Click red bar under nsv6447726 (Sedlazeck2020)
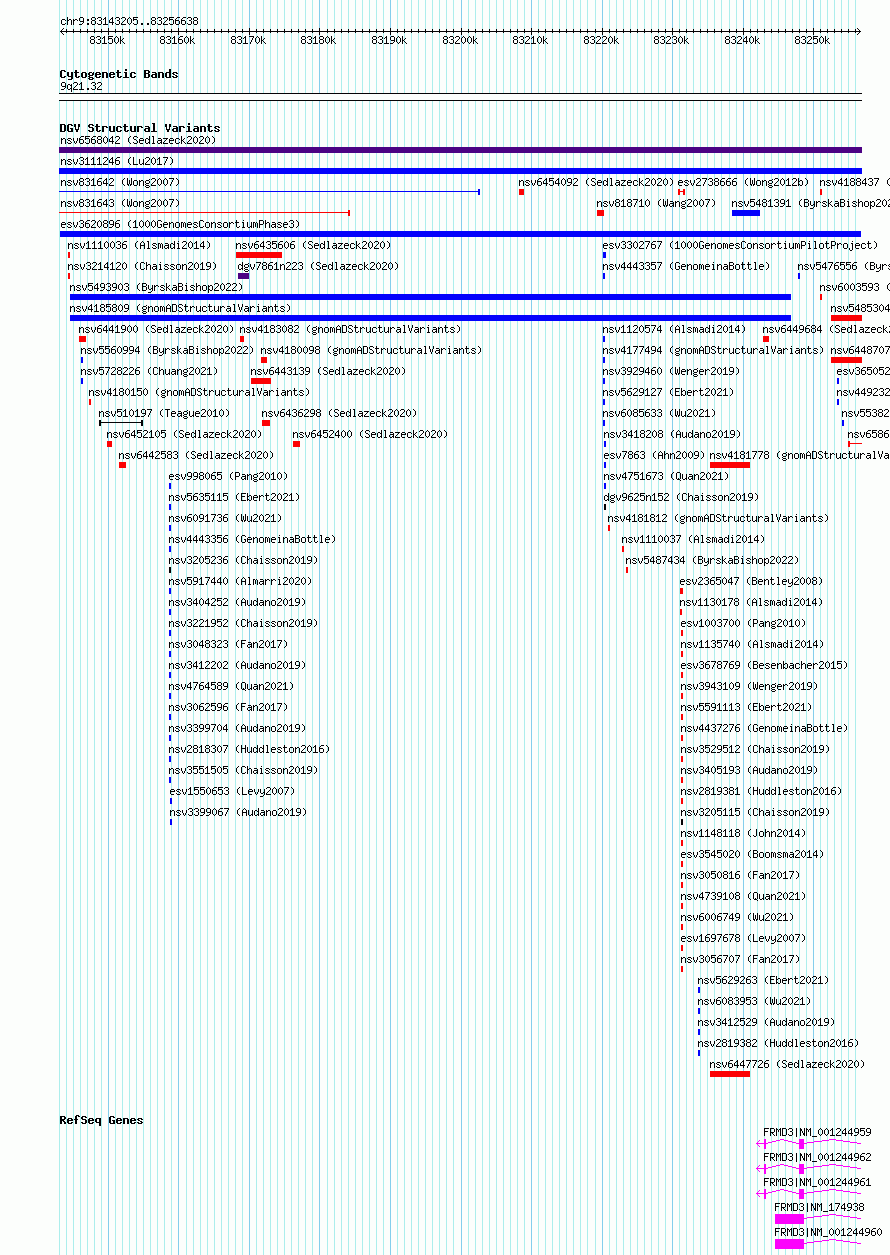Viewport: 890px width, 1255px height. [729, 1074]
